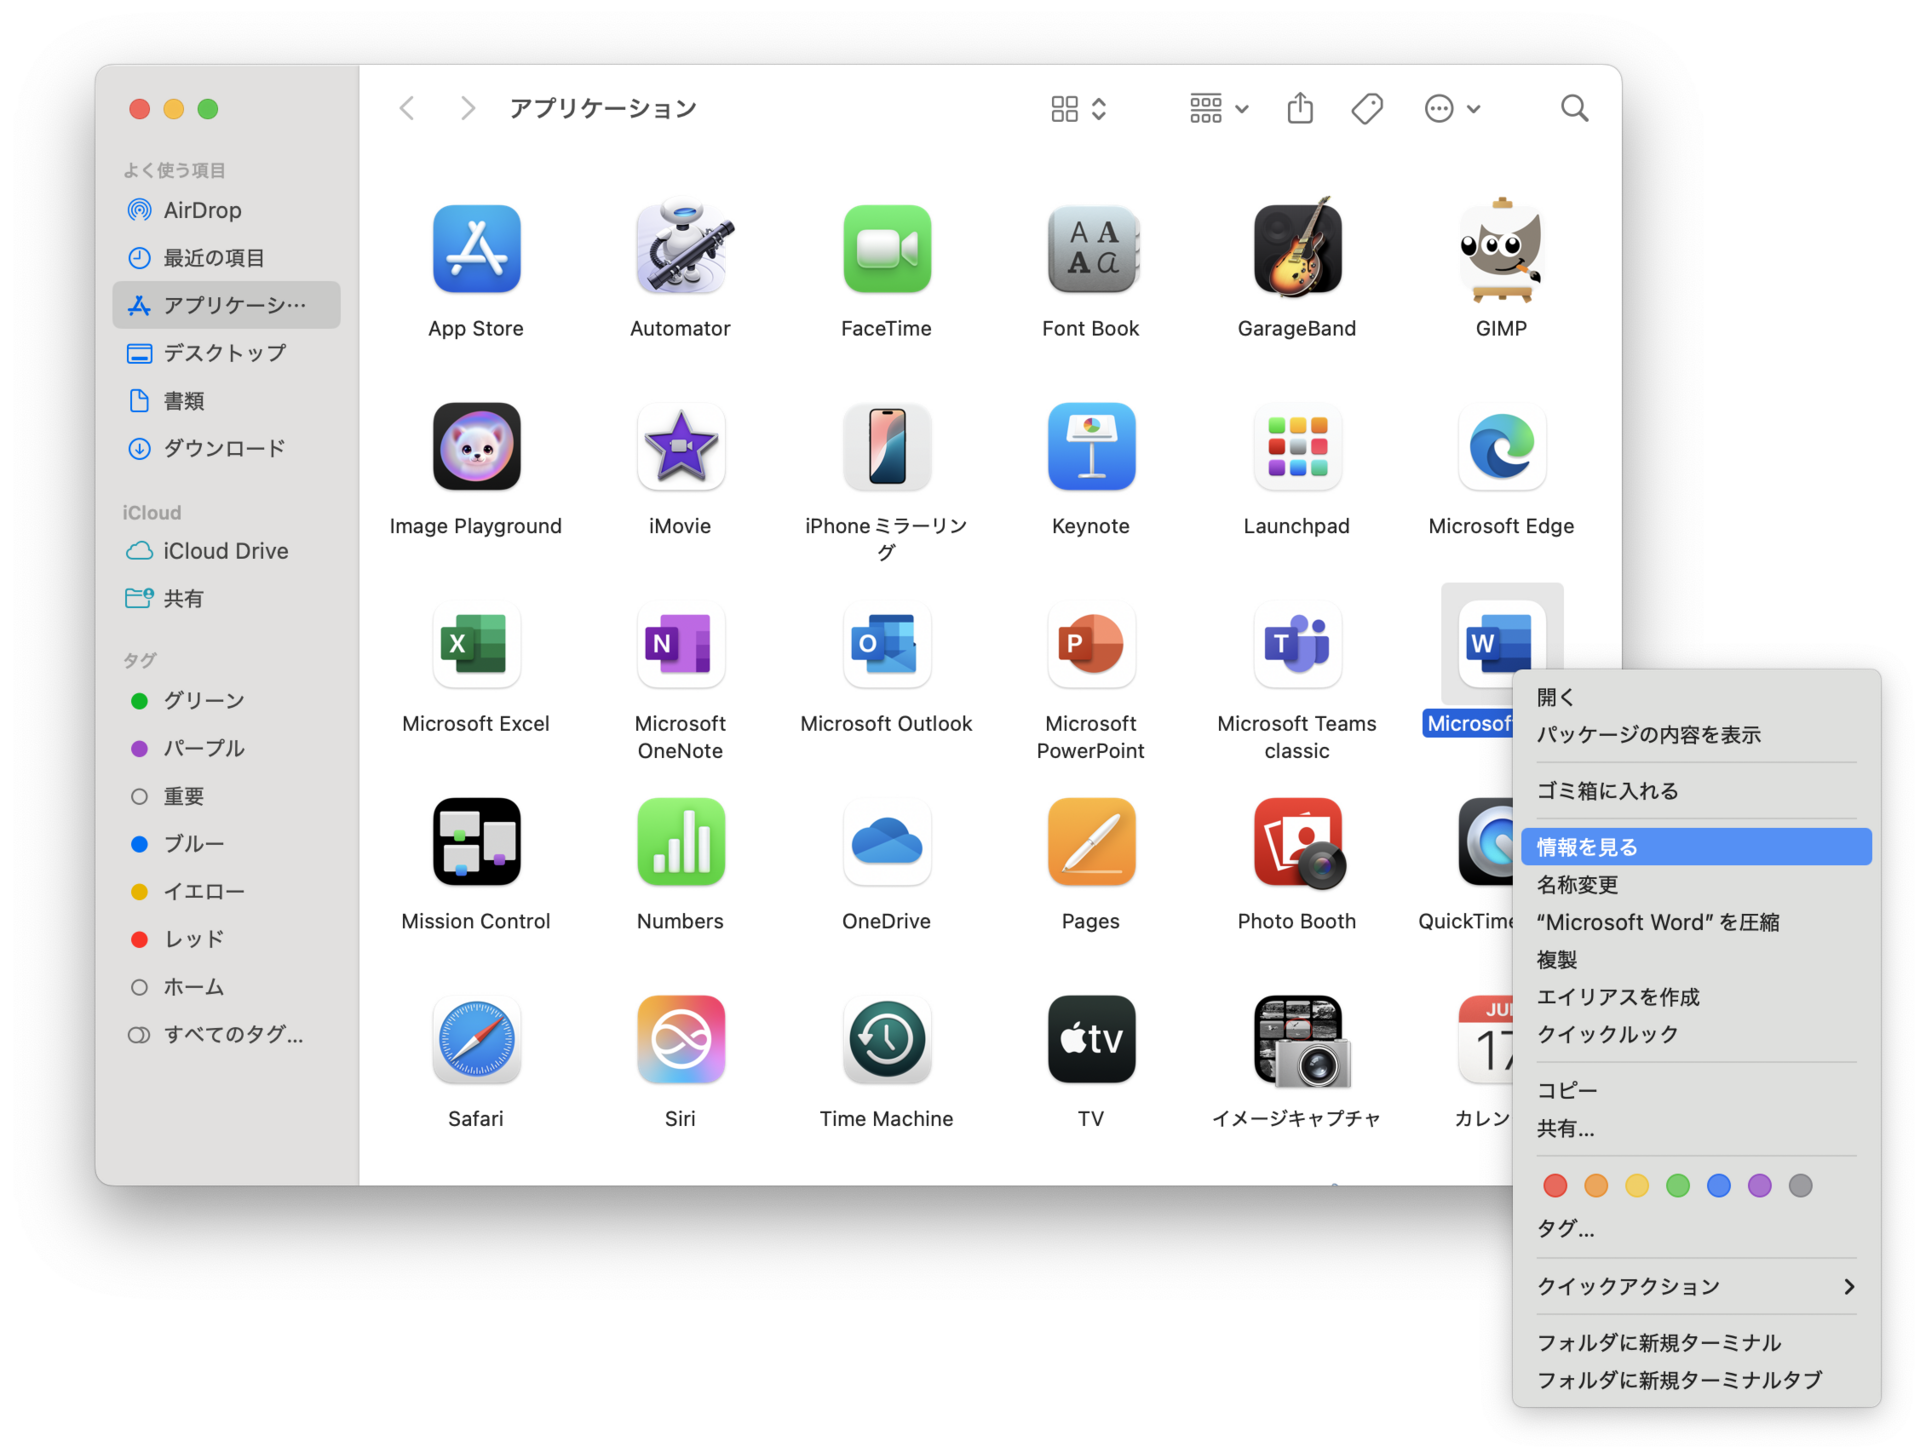
Task: Select フォルダに新規ターミナル menu item
Action: tap(1696, 1343)
